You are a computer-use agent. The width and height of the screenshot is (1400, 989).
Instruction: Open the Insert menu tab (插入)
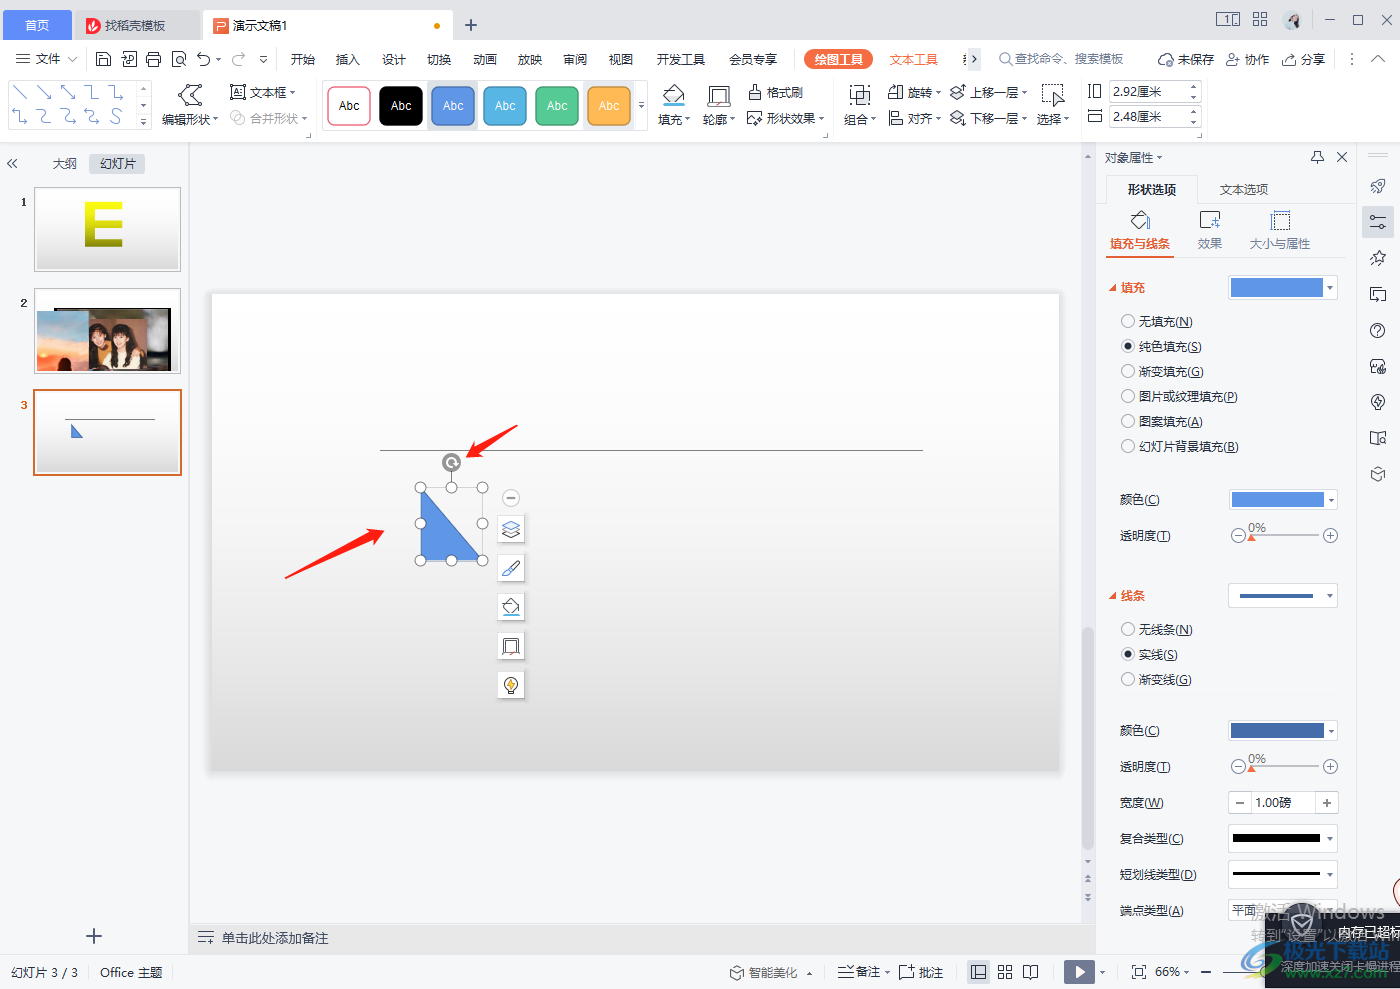coord(347,59)
